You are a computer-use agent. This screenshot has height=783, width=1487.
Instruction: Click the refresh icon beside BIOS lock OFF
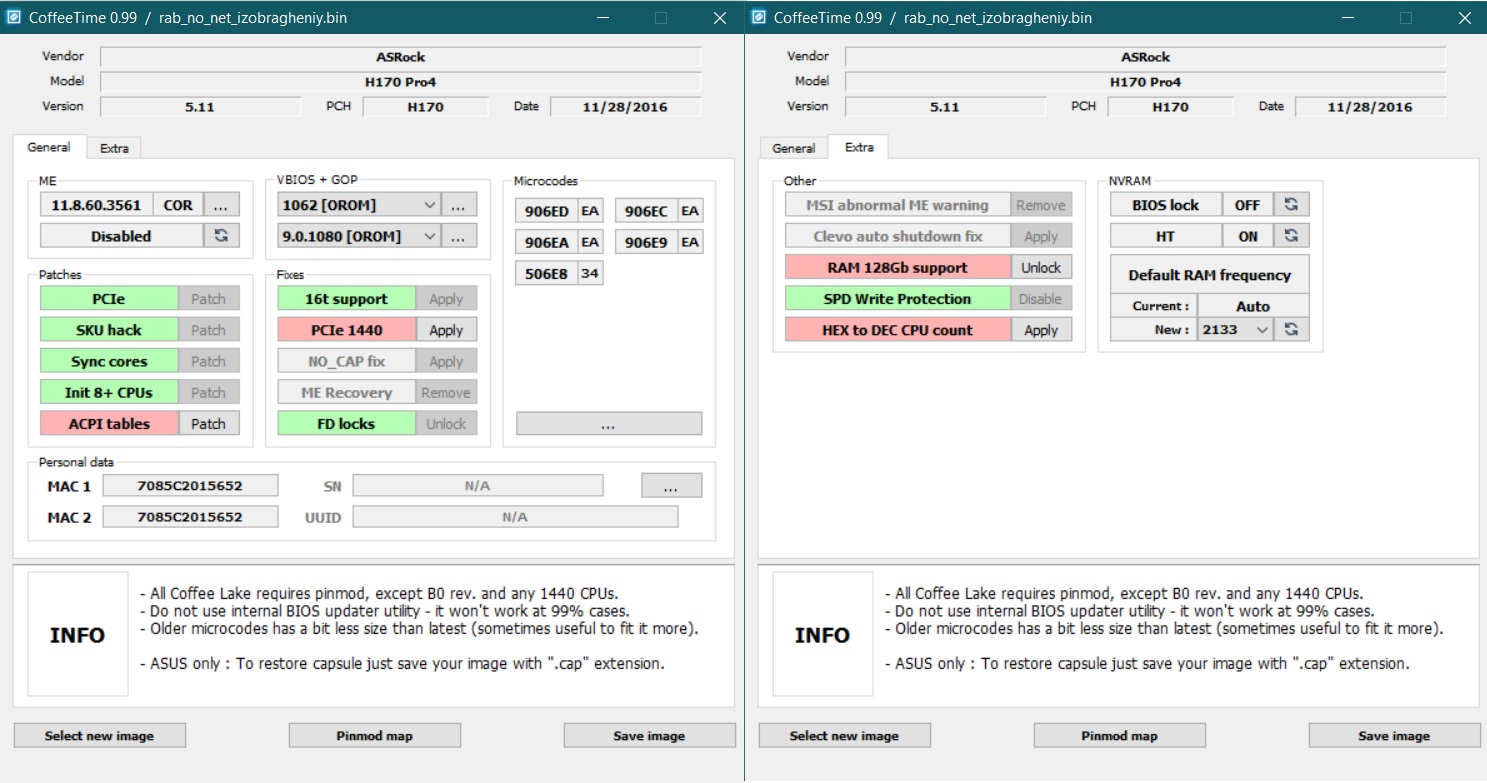1291,205
